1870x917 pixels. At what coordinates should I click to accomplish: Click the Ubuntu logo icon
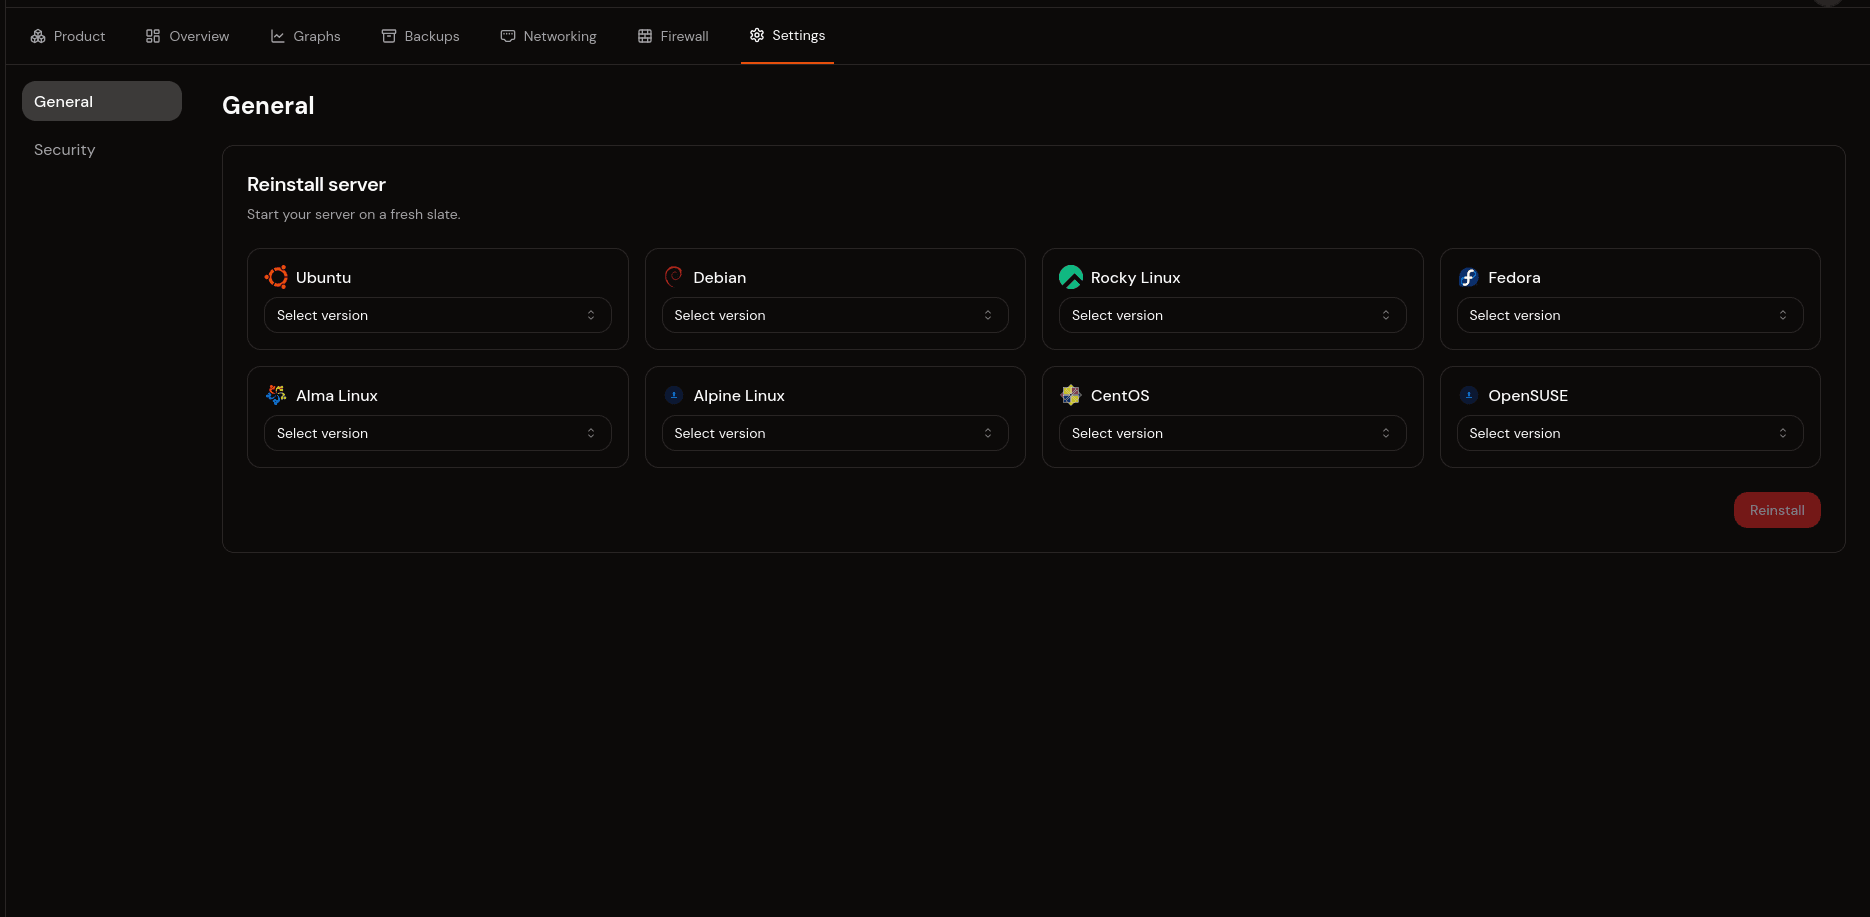[x=276, y=277]
